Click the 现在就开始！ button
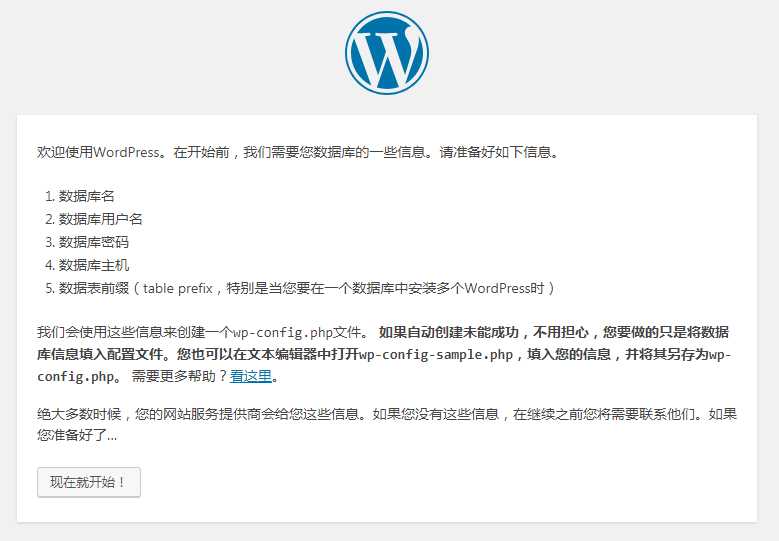 click(89, 482)
